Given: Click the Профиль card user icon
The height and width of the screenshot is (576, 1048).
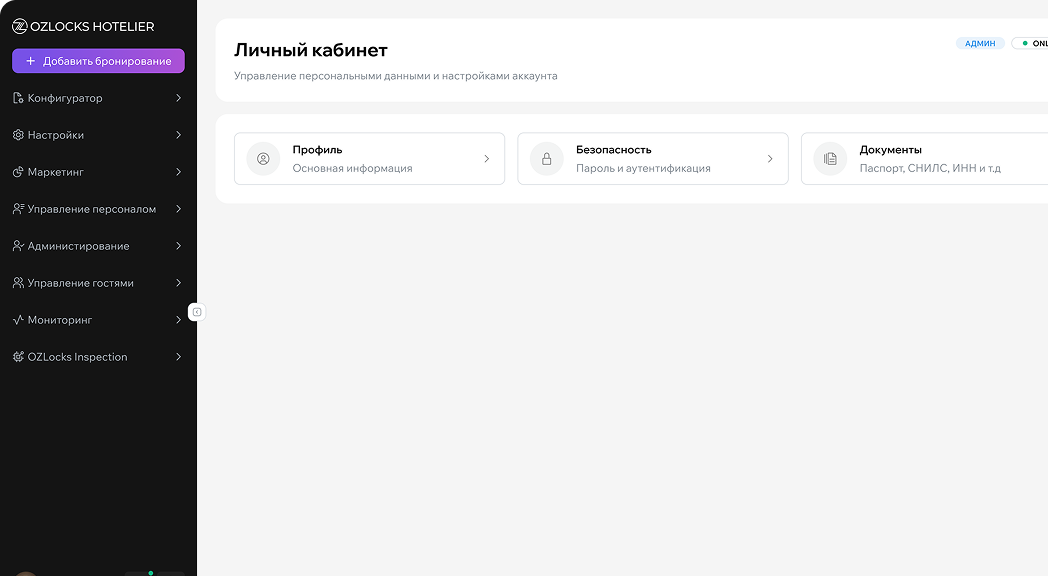Looking at the screenshot, I should 263,159.
